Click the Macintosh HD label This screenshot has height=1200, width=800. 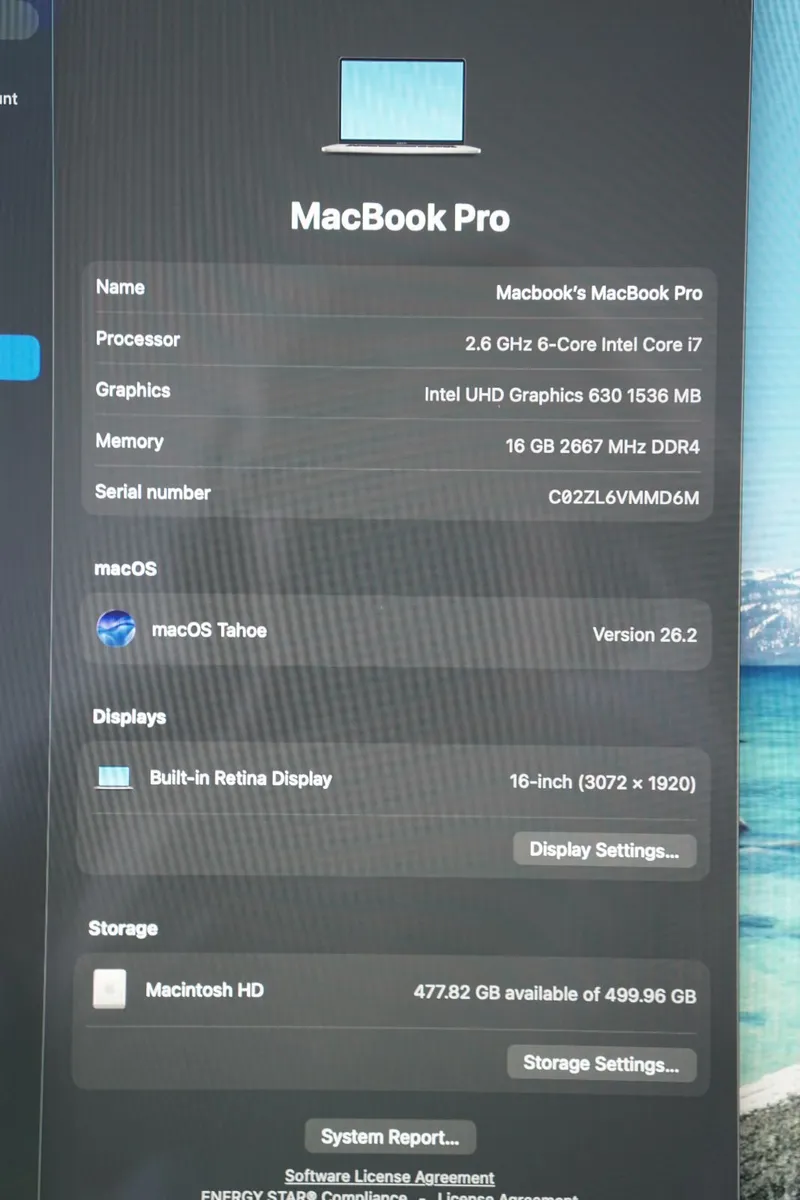205,990
